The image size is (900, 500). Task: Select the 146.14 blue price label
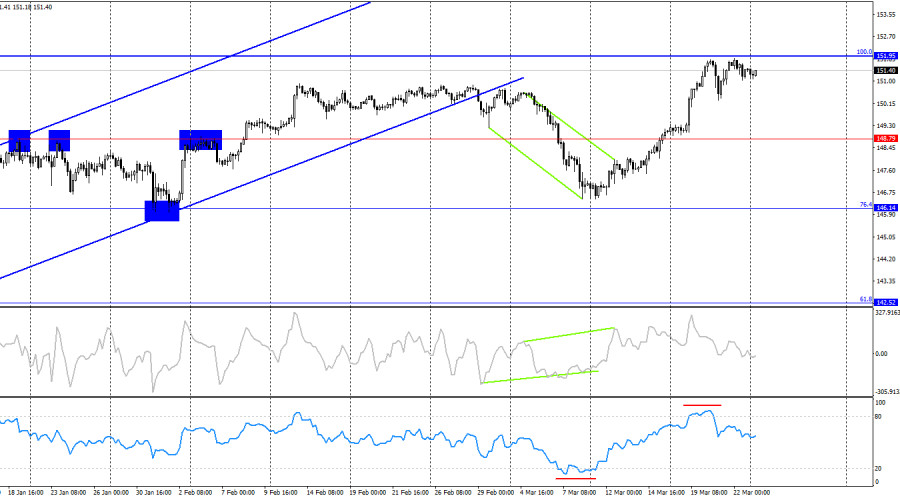pyautogui.click(x=885, y=208)
